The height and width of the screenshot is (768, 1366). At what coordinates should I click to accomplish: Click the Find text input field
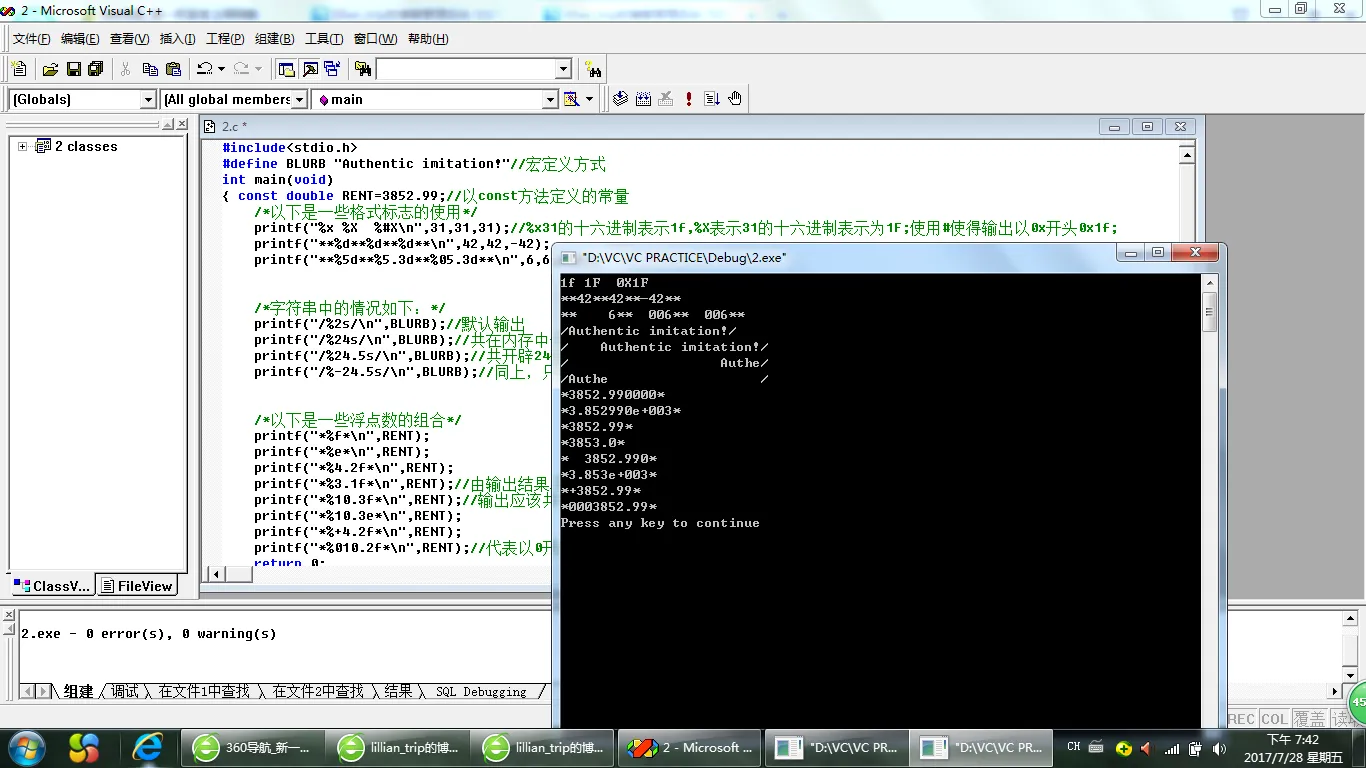pos(465,69)
